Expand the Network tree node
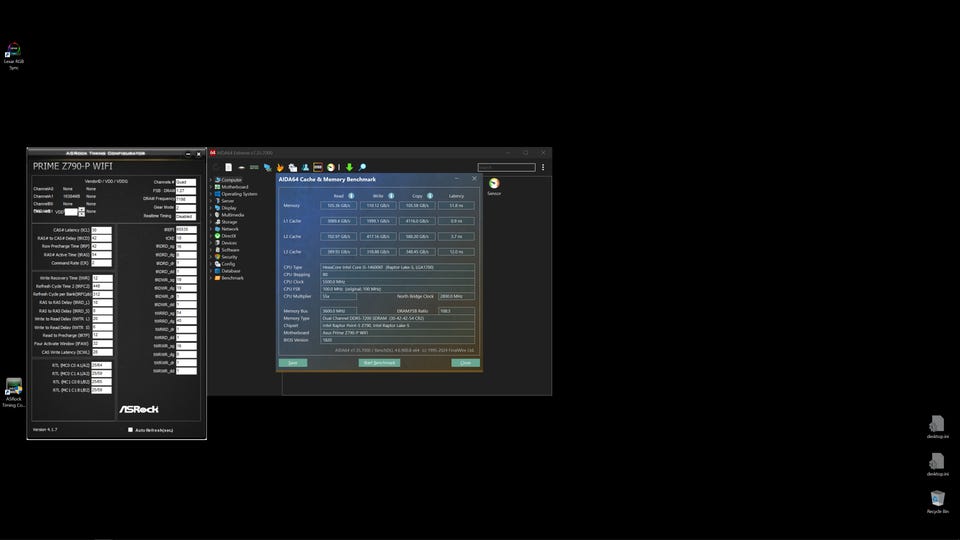The height and width of the screenshot is (540, 960). [x=211, y=229]
